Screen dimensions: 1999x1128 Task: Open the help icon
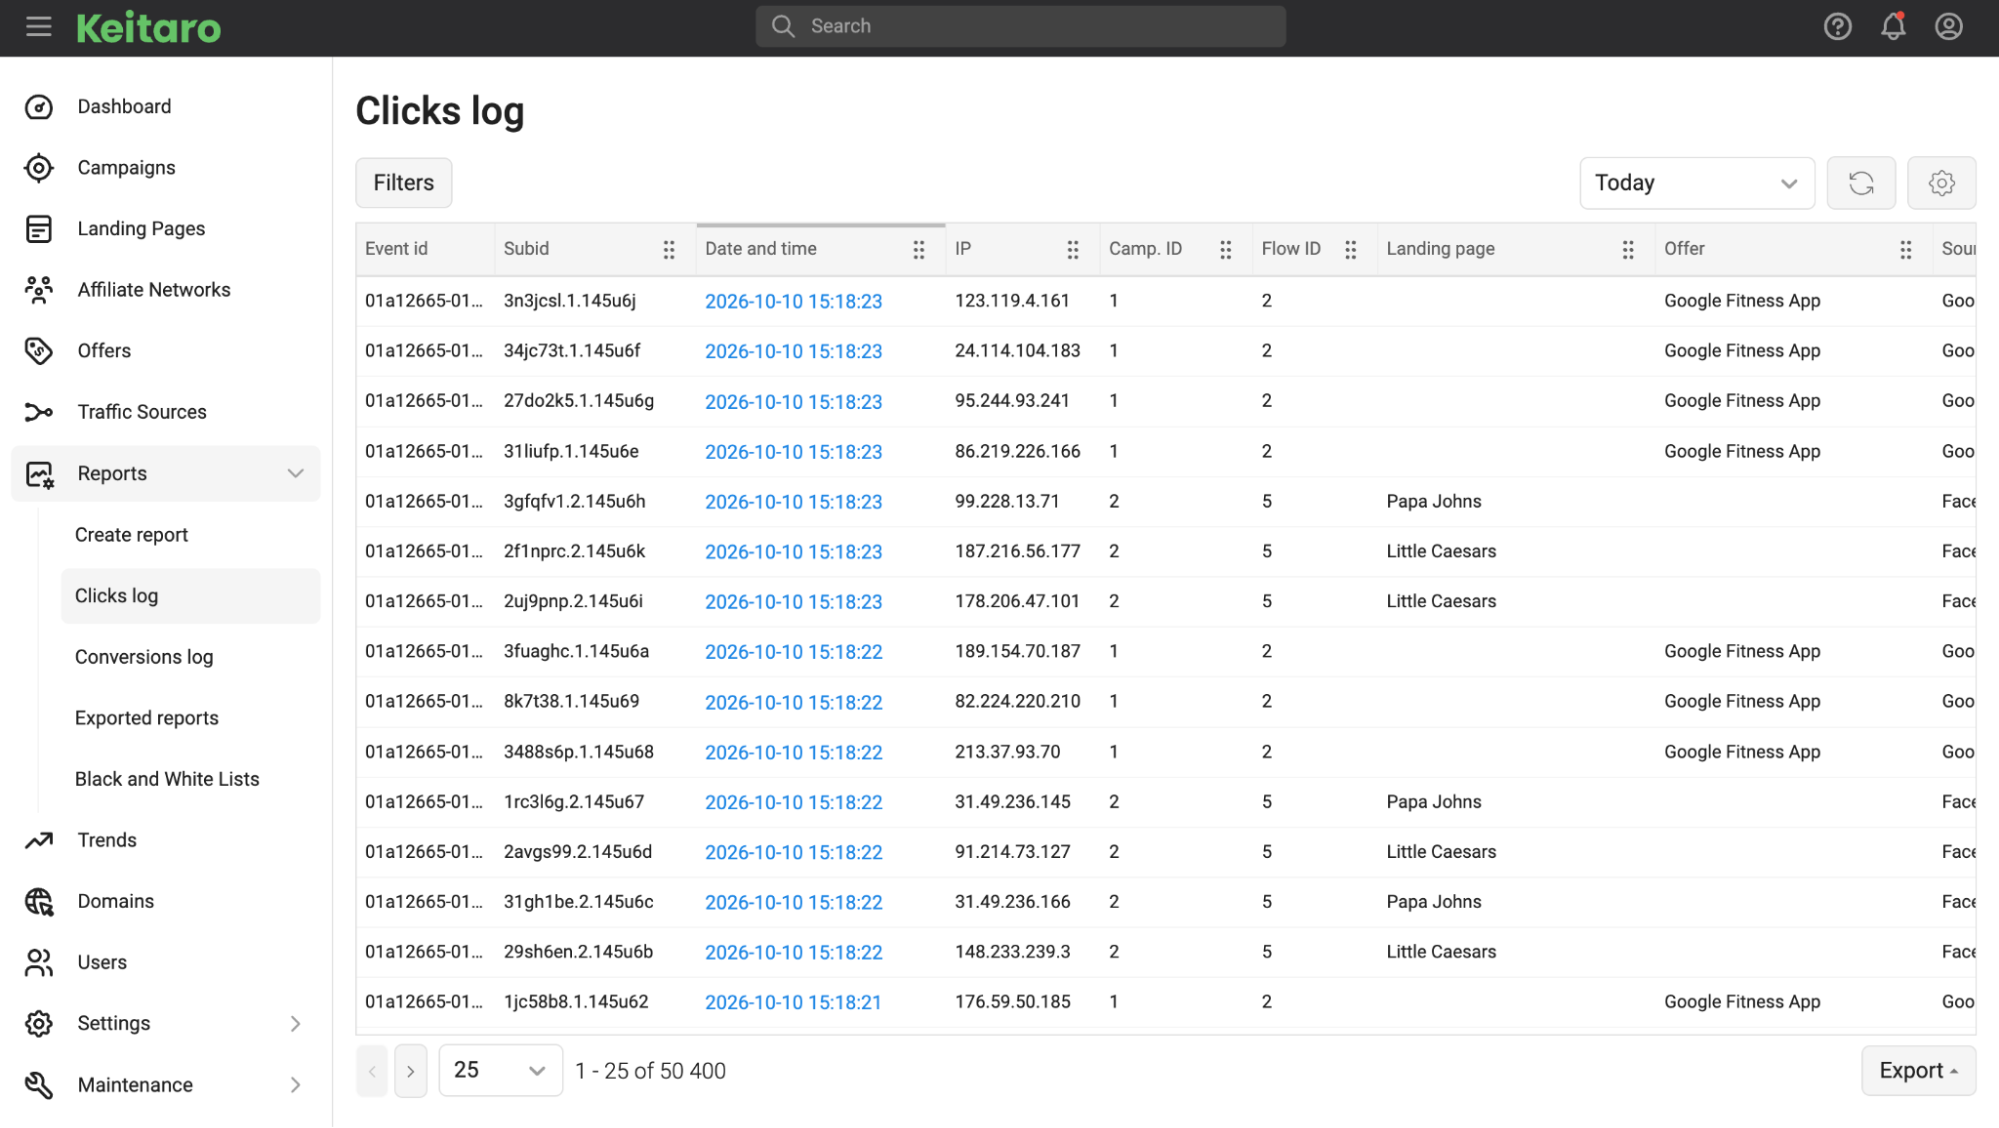tap(1837, 27)
